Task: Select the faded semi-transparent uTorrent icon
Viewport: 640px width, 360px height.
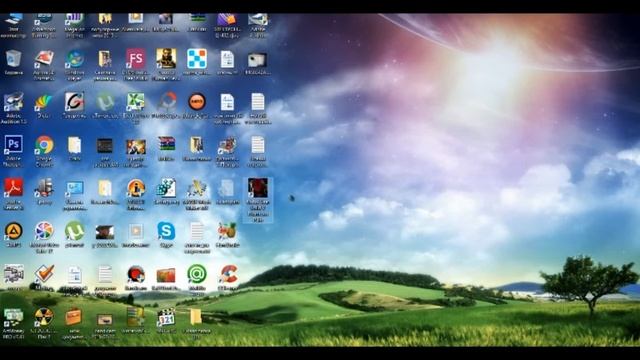Action: (x=105, y=102)
